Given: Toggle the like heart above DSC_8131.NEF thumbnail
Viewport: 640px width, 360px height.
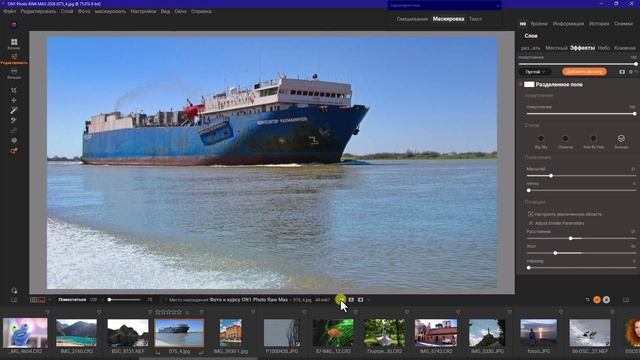Looking at the screenshot, I should (150, 312).
